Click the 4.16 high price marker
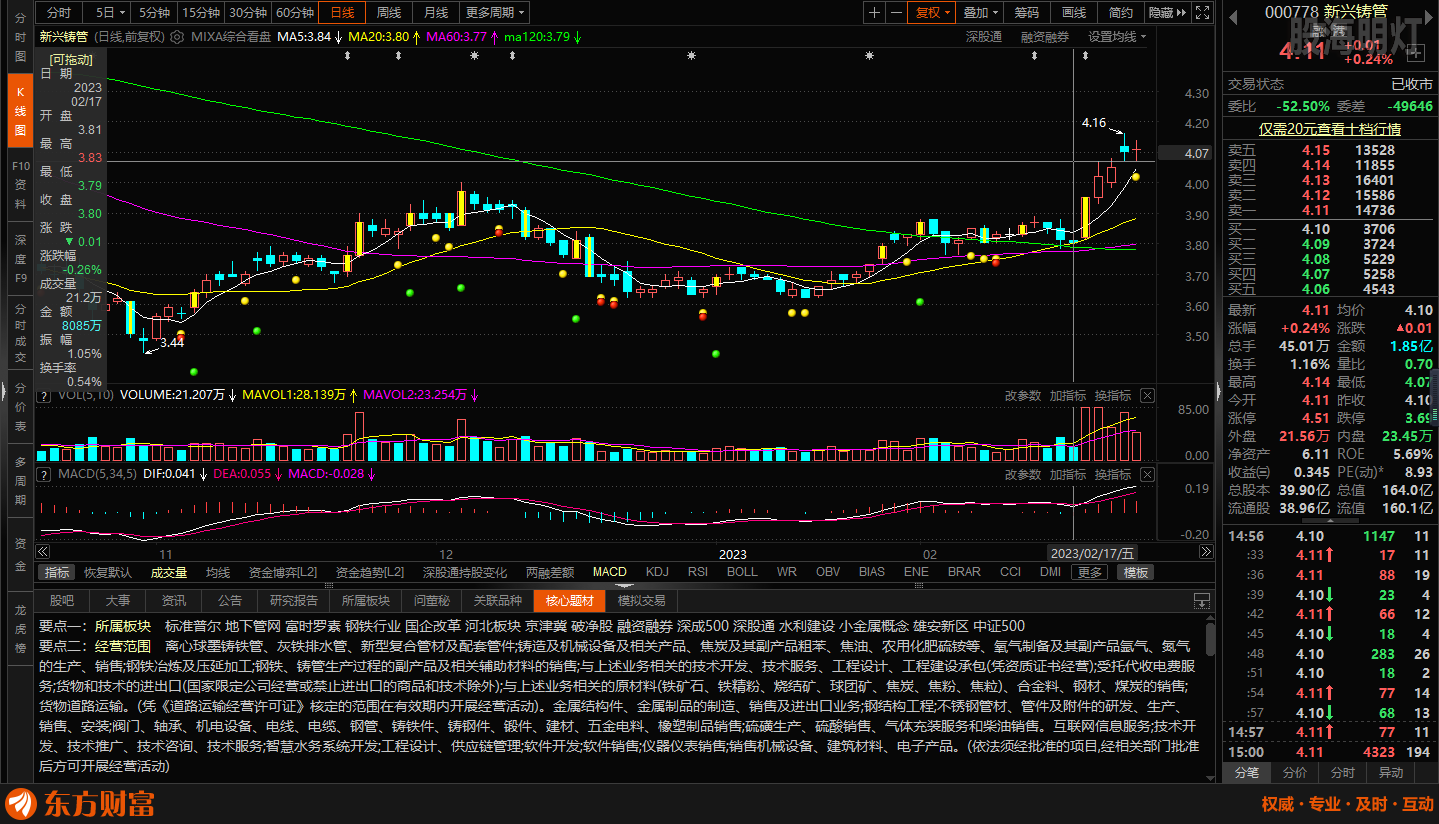The image size is (1439, 824). [x=1094, y=123]
